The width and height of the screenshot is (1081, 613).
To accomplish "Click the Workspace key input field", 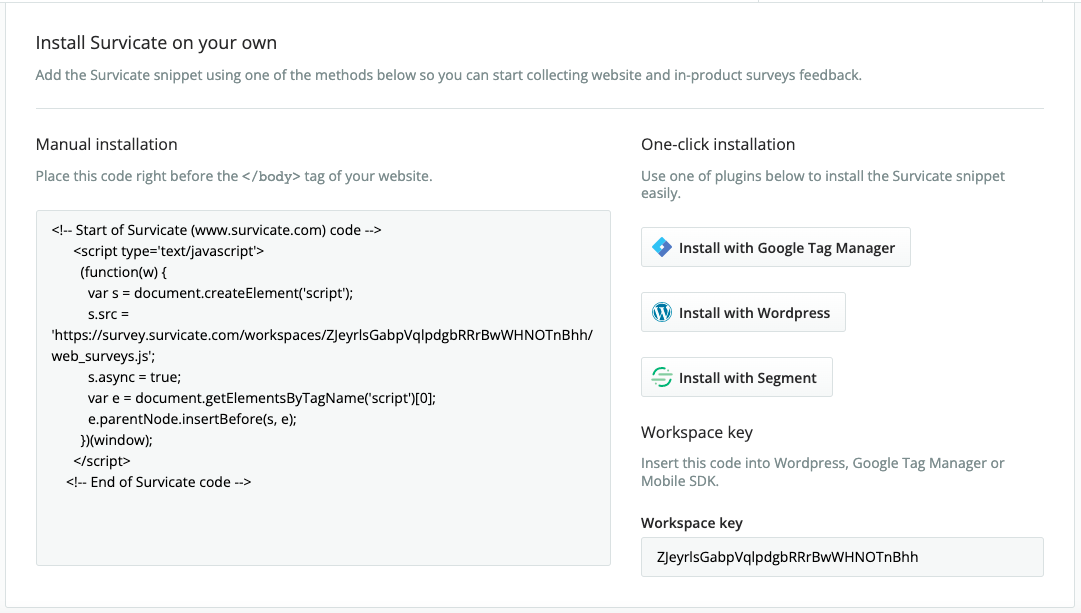I will point(842,557).
